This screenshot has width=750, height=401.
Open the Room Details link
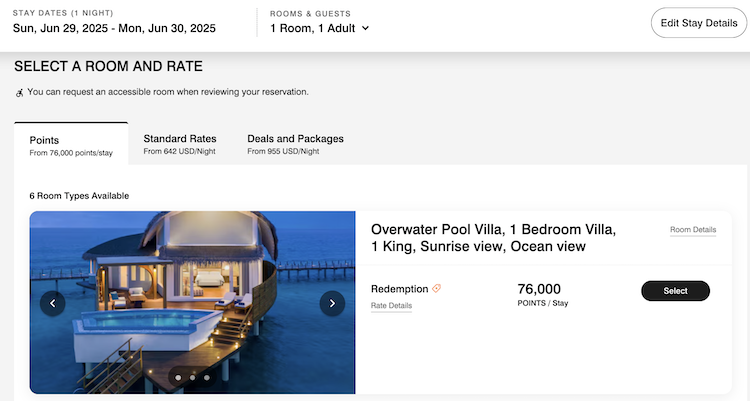click(692, 230)
